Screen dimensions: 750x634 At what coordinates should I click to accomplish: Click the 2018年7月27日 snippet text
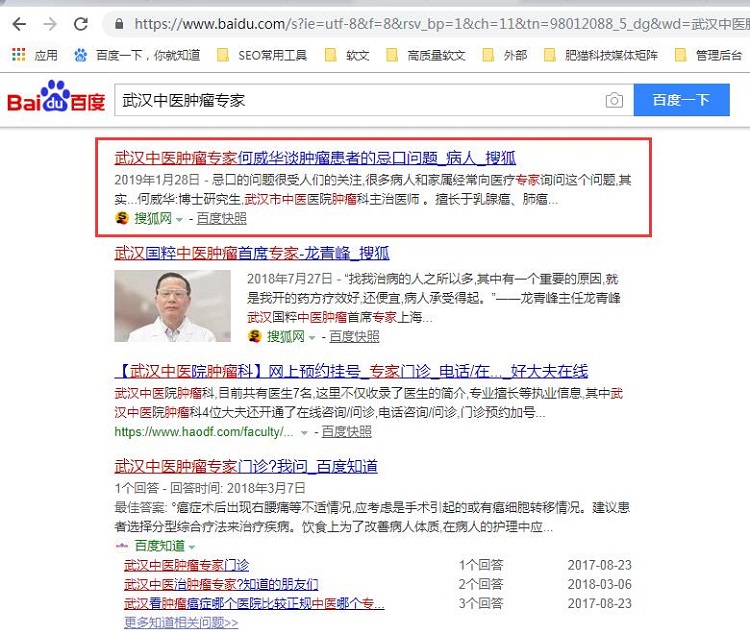tap(289, 278)
